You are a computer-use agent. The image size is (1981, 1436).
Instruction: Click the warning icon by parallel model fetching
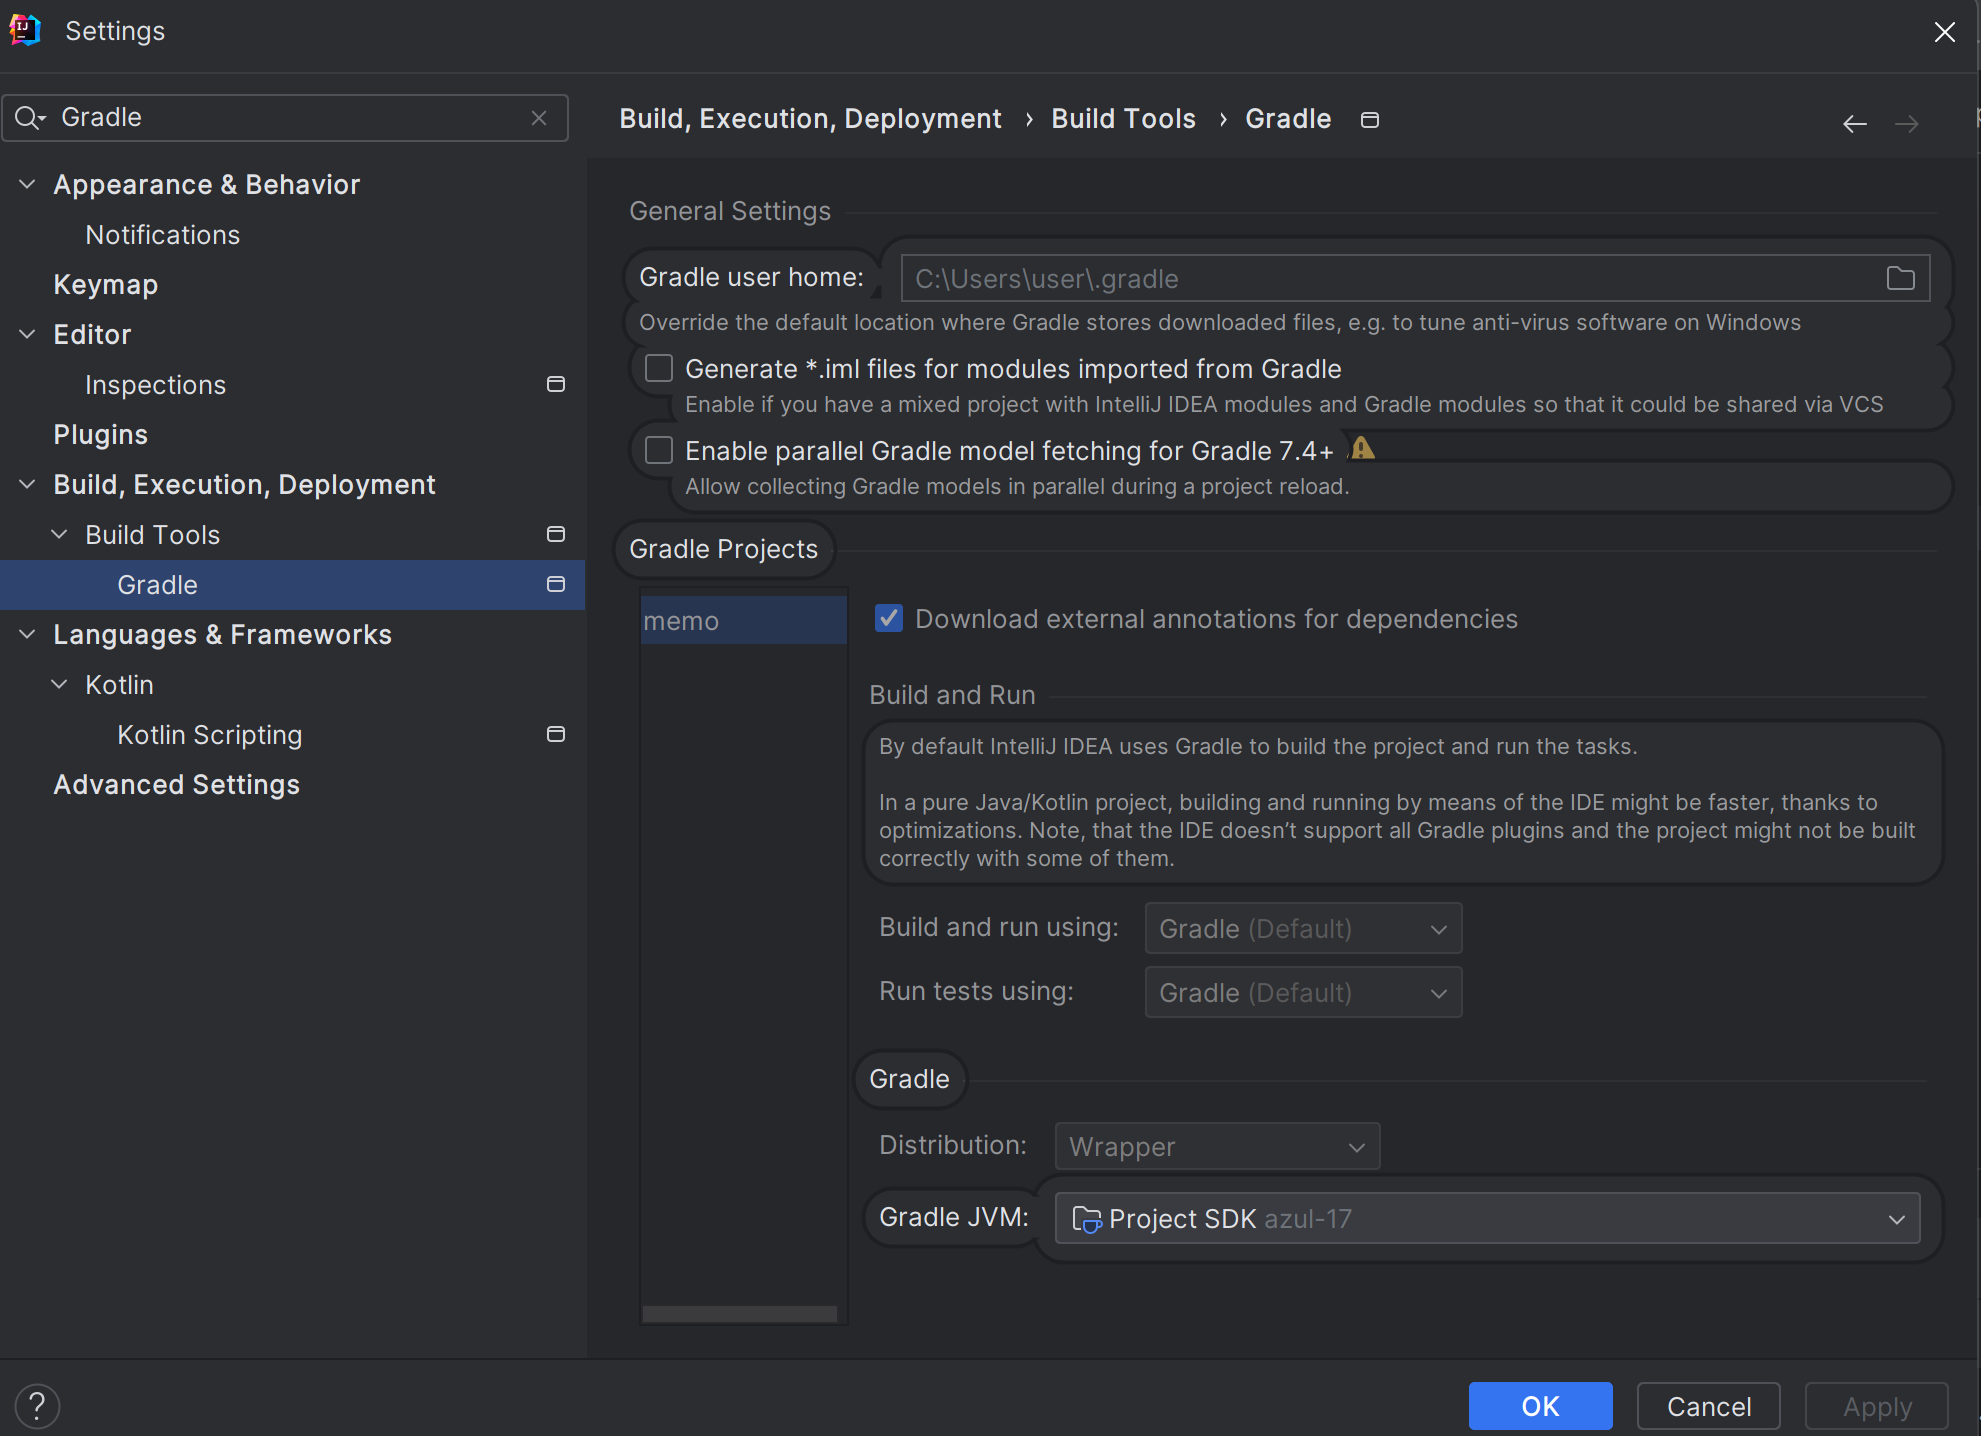(1363, 448)
